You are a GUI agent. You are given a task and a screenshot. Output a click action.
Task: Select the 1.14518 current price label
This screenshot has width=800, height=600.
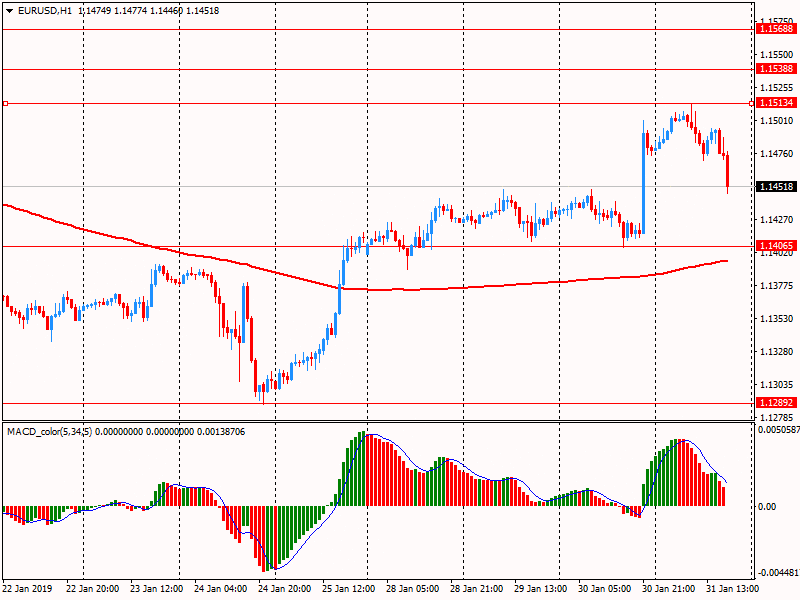click(x=776, y=186)
